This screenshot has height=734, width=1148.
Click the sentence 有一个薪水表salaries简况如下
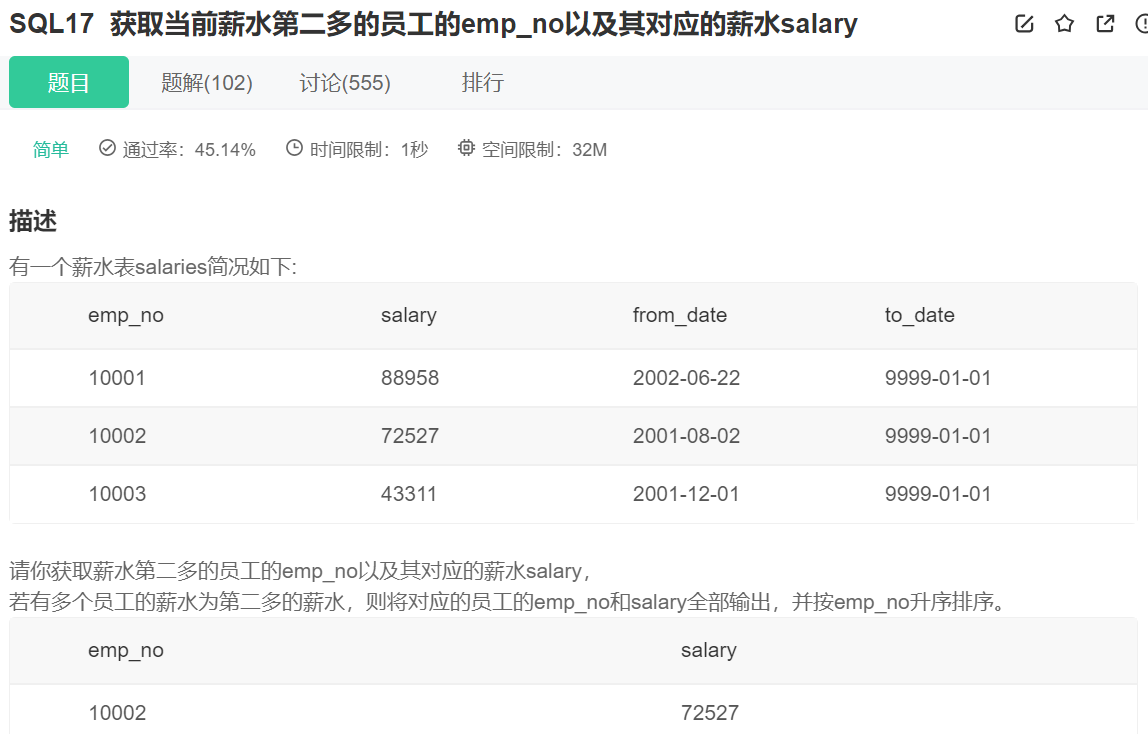pyautogui.click(x=153, y=266)
